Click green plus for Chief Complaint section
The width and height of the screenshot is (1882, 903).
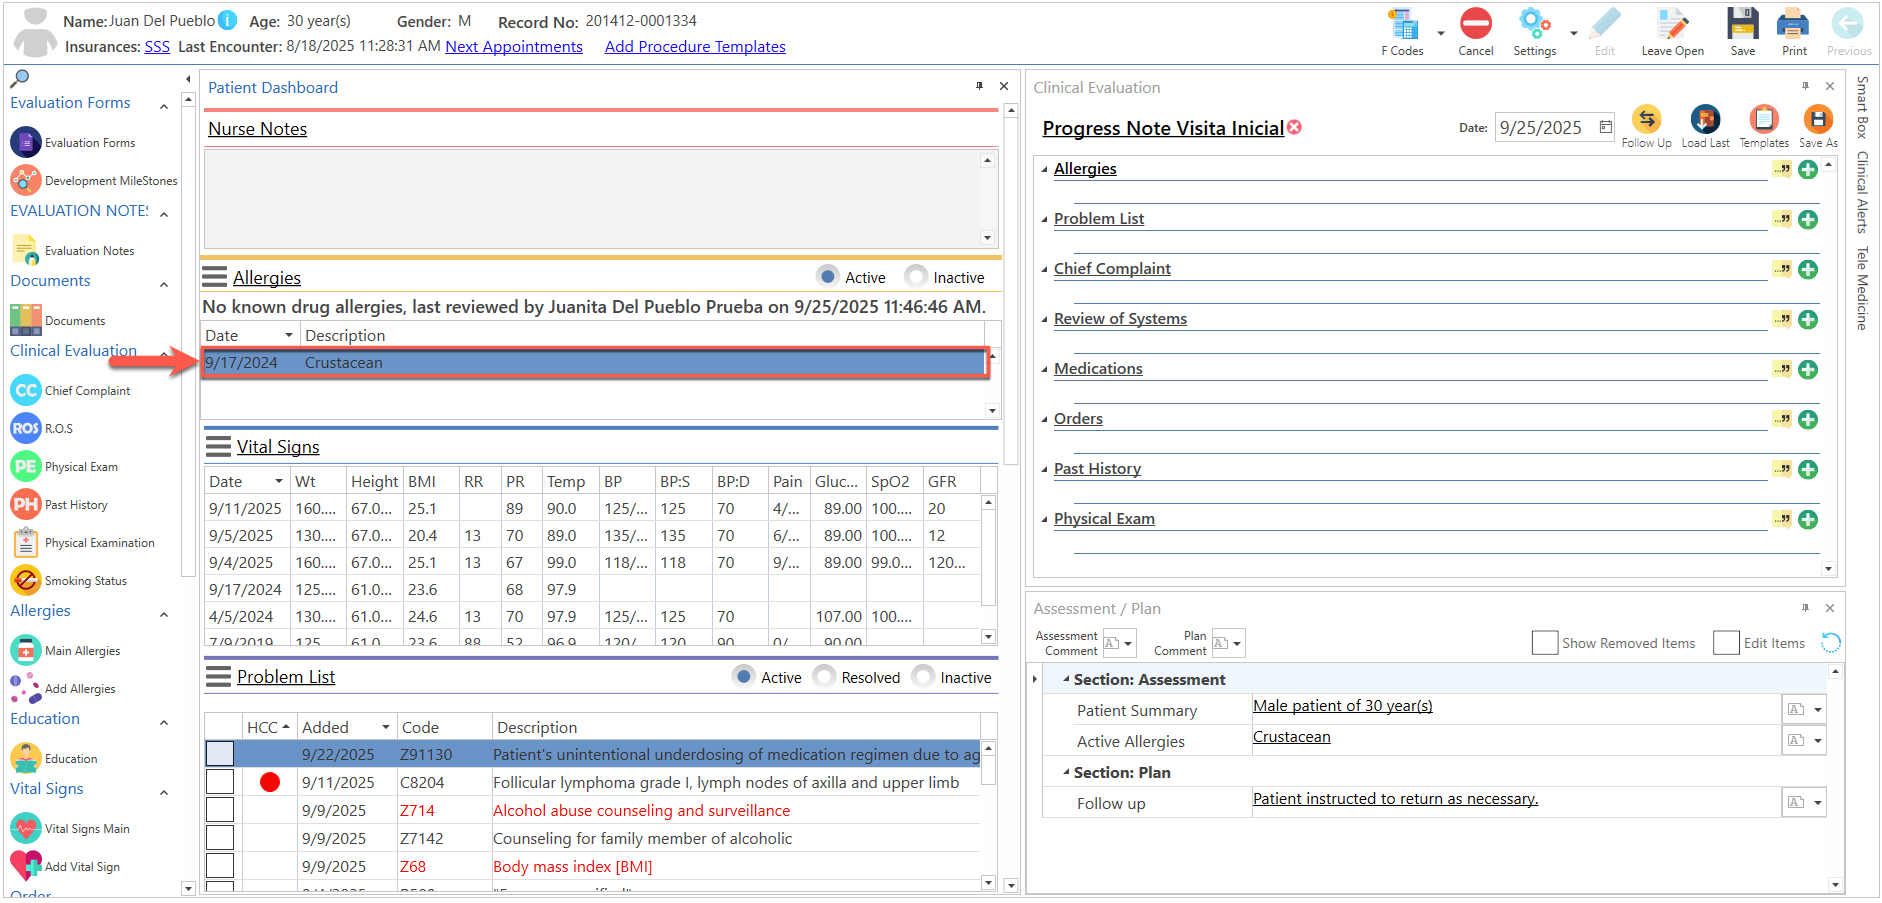tap(1808, 269)
